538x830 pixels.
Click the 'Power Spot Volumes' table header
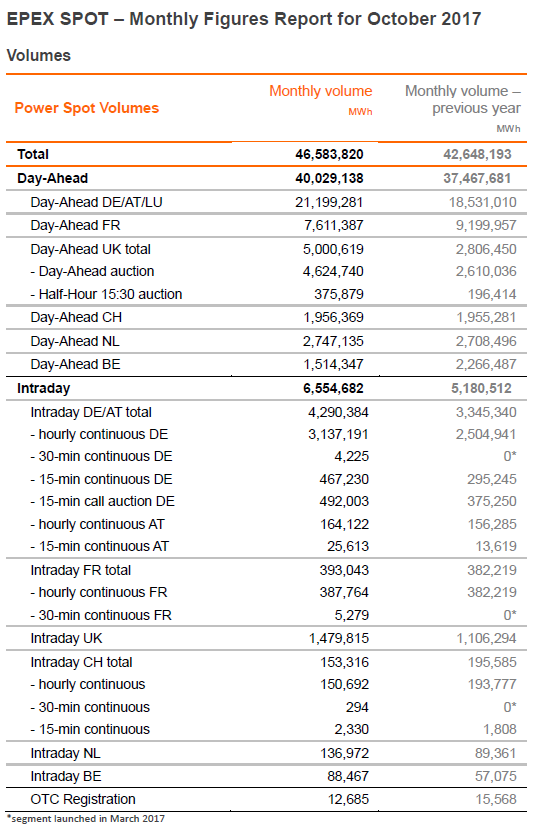pyautogui.click(x=87, y=108)
